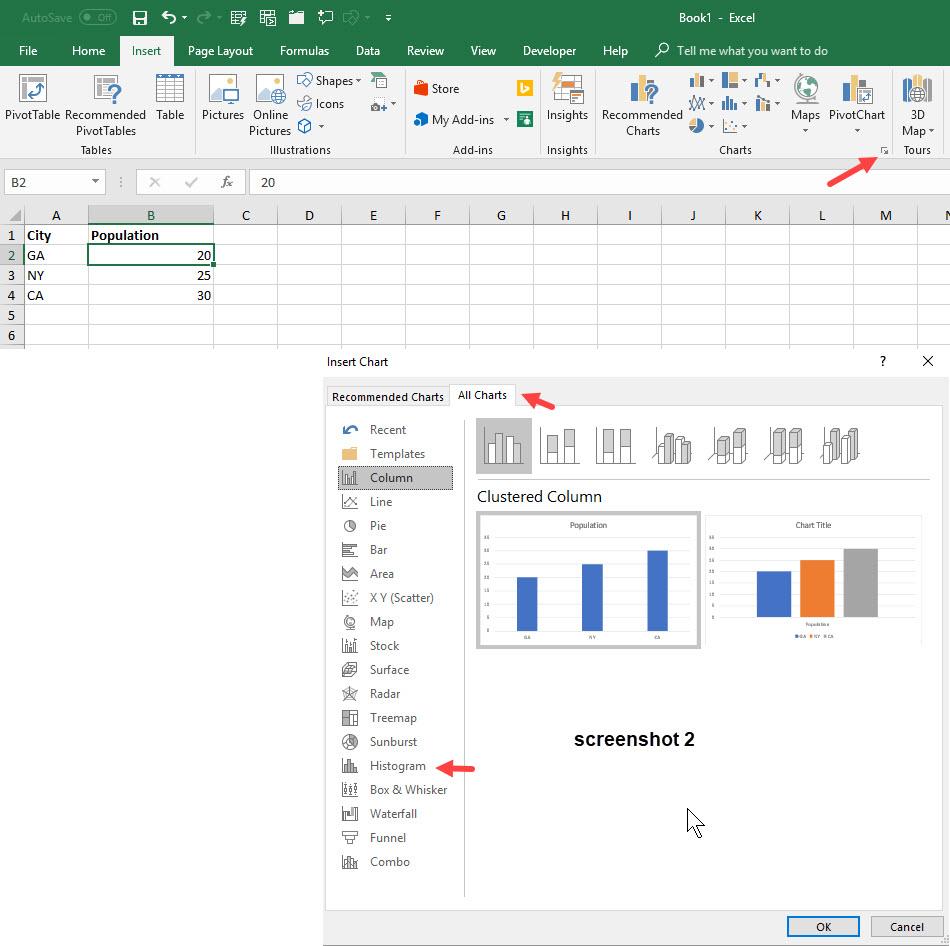
Task: Switch to Recommended Charts tab in dialog
Action: (388, 397)
